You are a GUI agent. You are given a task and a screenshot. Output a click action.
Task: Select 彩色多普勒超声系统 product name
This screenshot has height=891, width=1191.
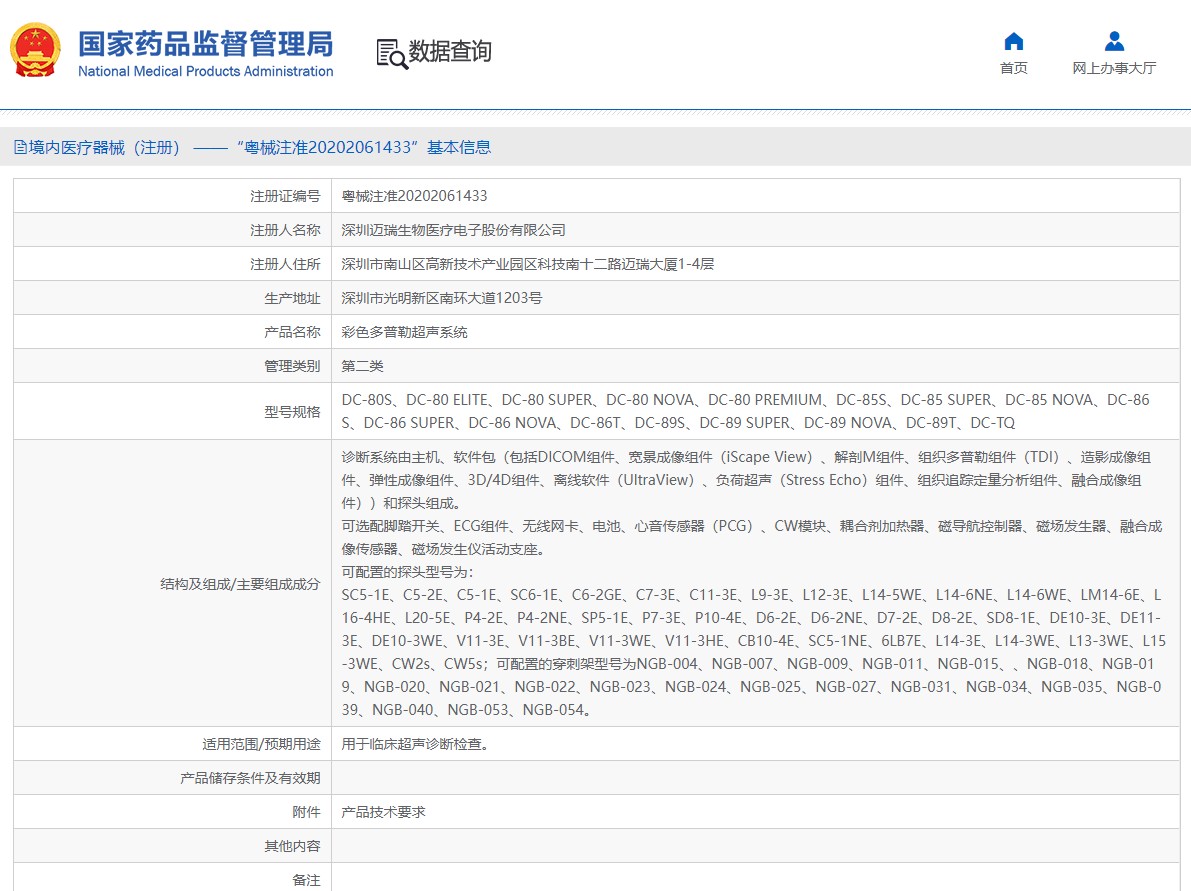[x=404, y=333]
